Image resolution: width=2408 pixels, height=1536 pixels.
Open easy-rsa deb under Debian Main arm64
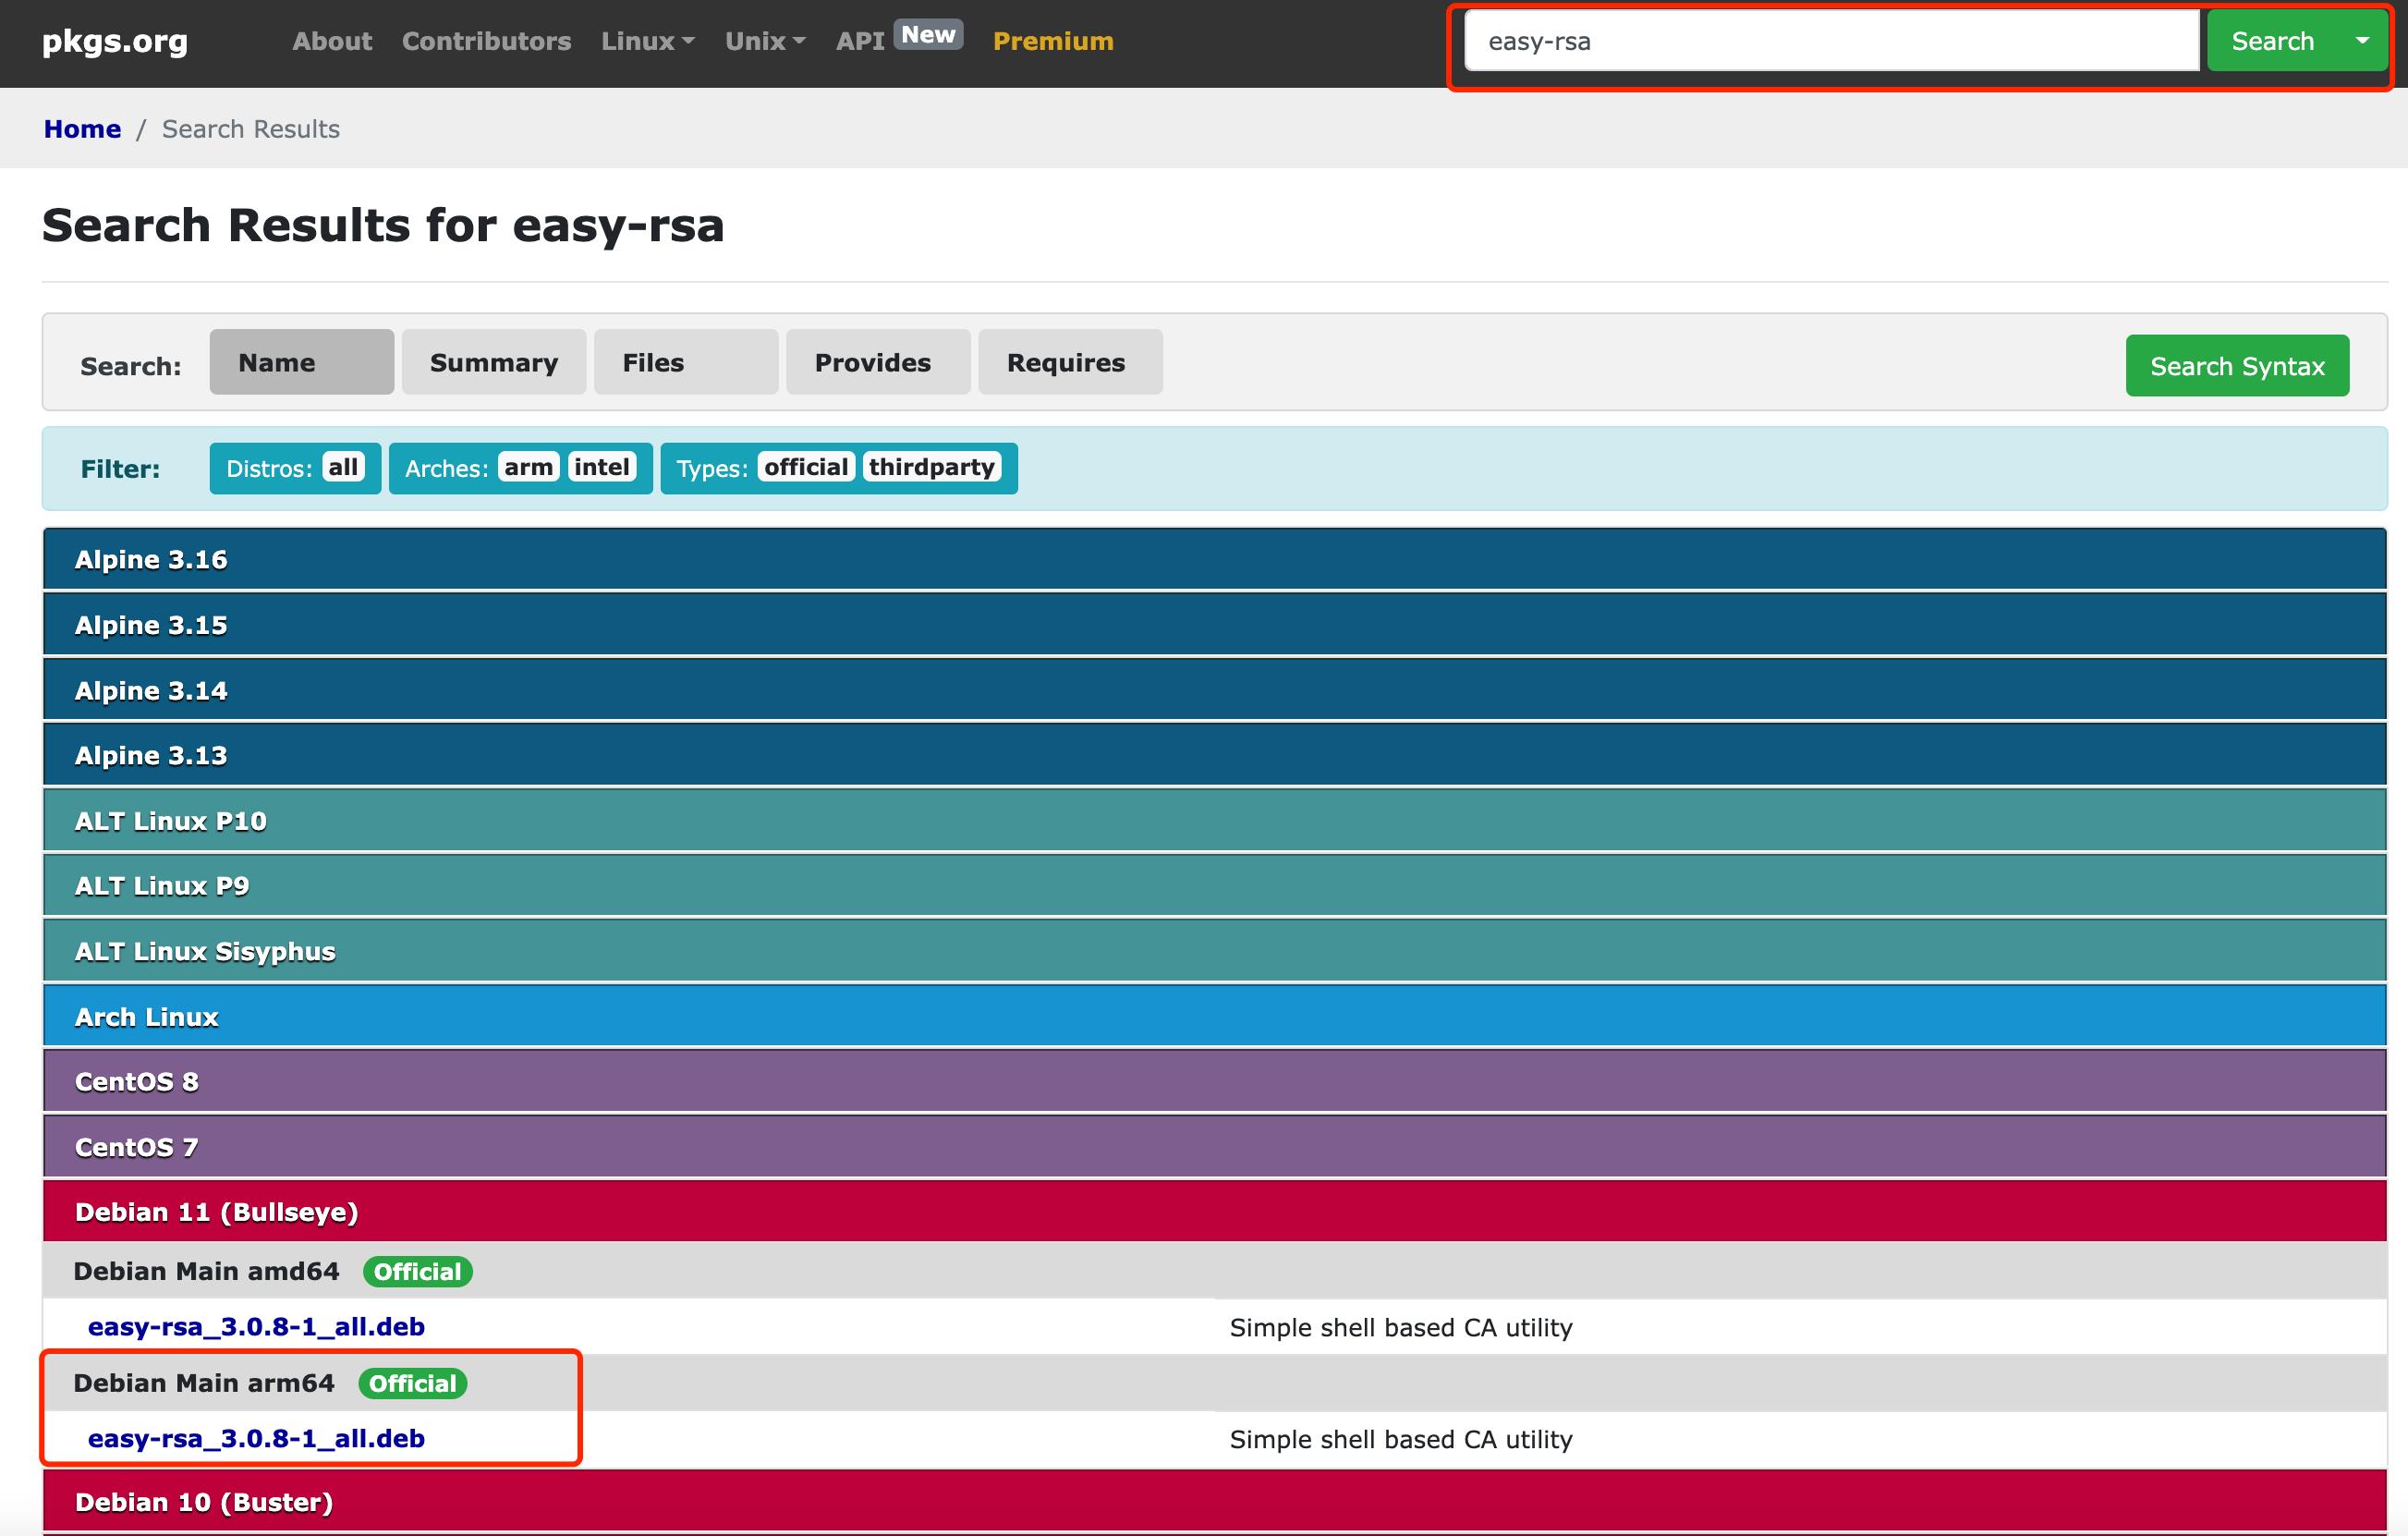[256, 1438]
